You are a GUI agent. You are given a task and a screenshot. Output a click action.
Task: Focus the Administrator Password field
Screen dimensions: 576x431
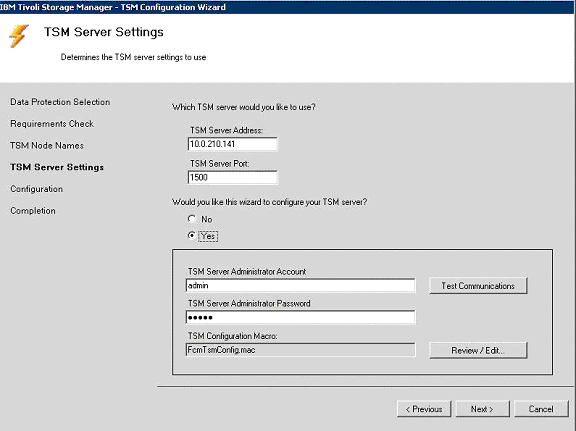[x=300, y=317]
